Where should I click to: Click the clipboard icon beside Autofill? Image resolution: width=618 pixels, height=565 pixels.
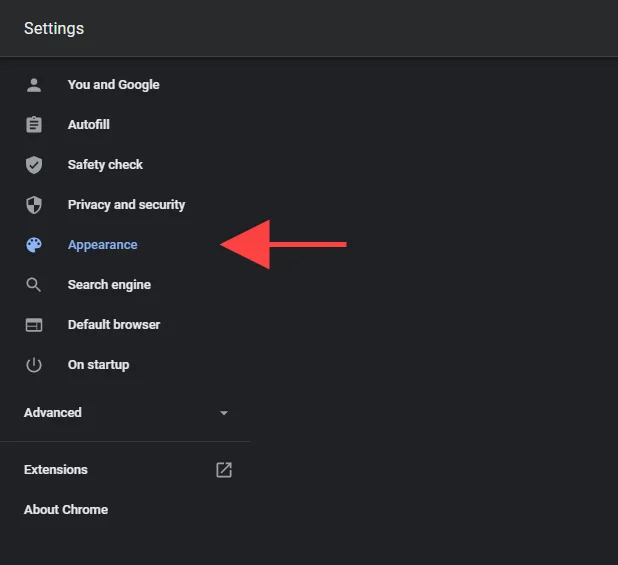point(34,125)
